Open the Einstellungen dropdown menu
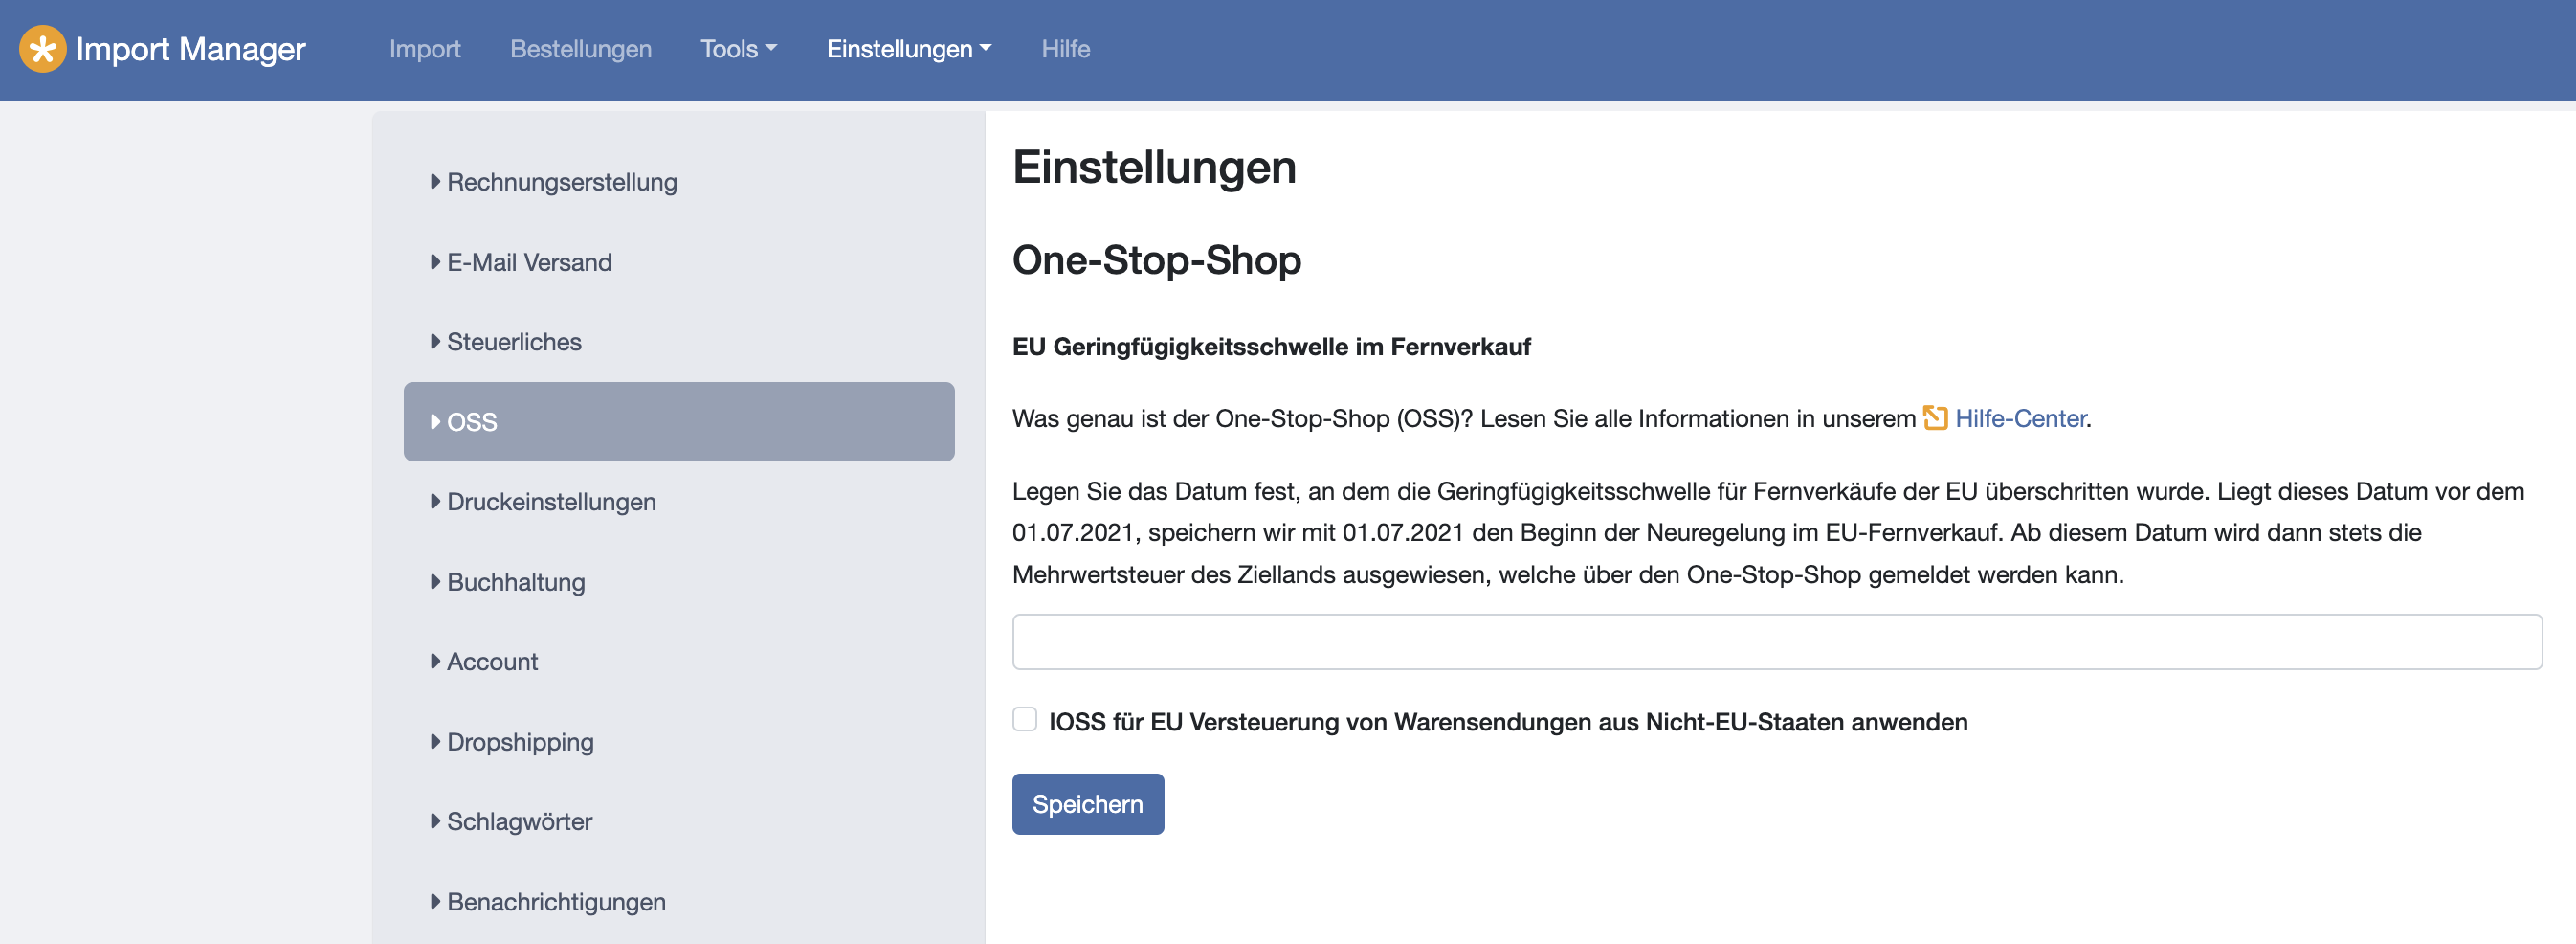This screenshot has width=2576, height=944. (909, 49)
